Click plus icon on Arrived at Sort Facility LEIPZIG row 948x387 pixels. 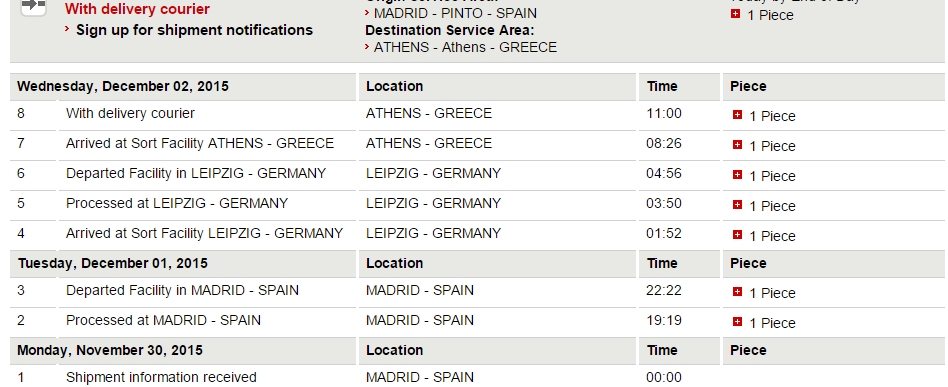(737, 235)
